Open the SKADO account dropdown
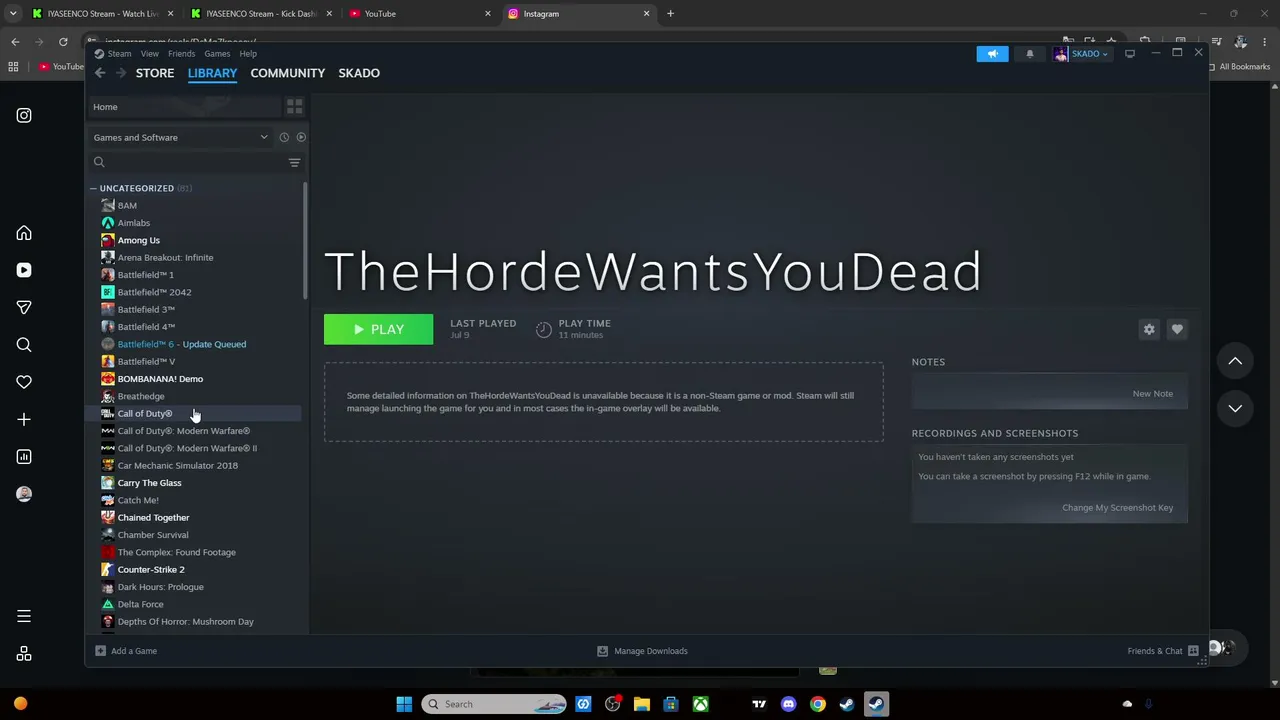 [1081, 54]
